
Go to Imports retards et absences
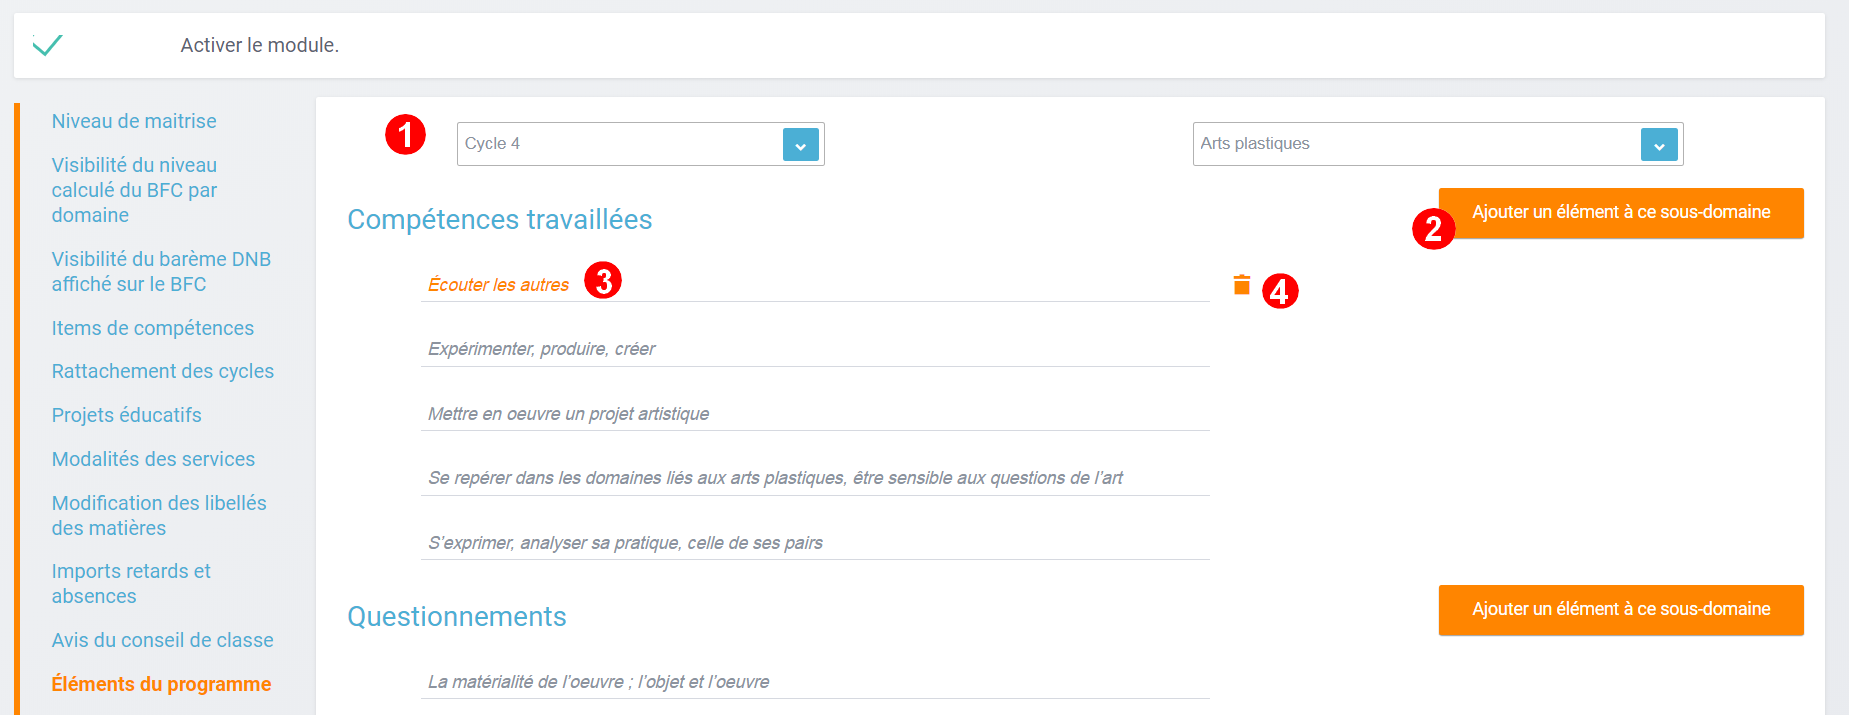click(x=131, y=583)
